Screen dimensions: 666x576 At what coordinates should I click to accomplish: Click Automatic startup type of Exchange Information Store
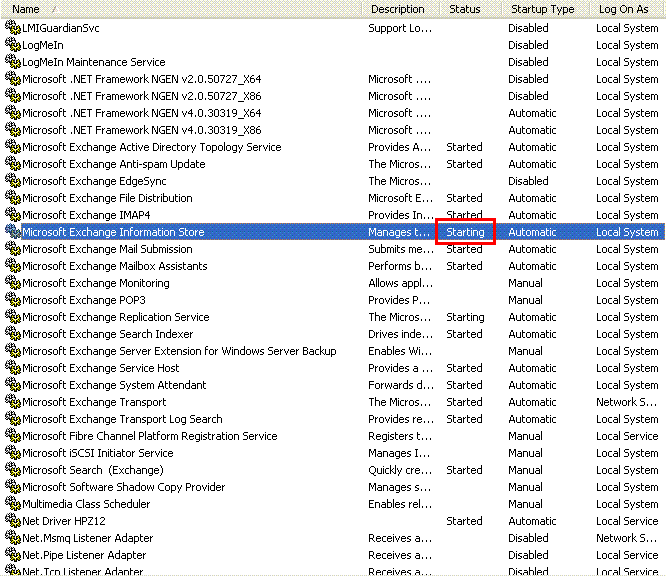(532, 232)
